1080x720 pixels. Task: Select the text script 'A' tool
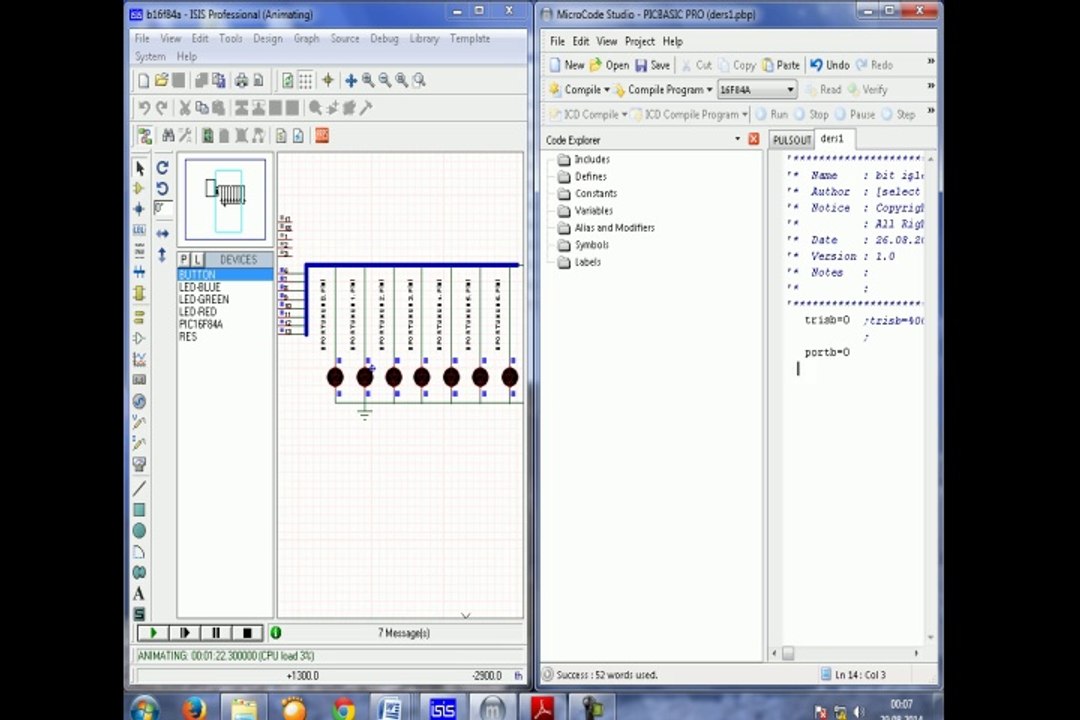click(x=139, y=593)
